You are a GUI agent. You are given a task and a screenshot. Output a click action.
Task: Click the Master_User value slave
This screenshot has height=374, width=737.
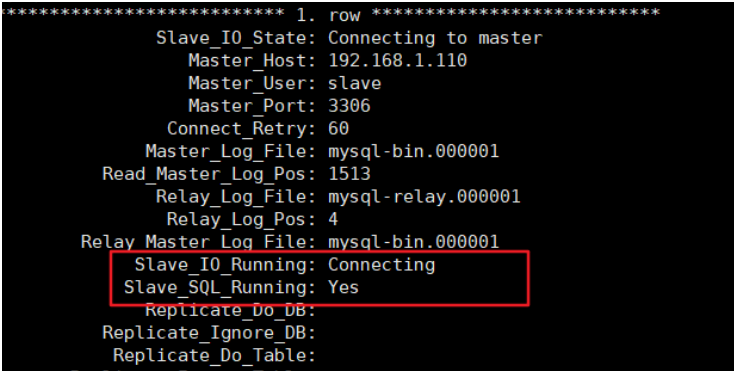point(354,83)
